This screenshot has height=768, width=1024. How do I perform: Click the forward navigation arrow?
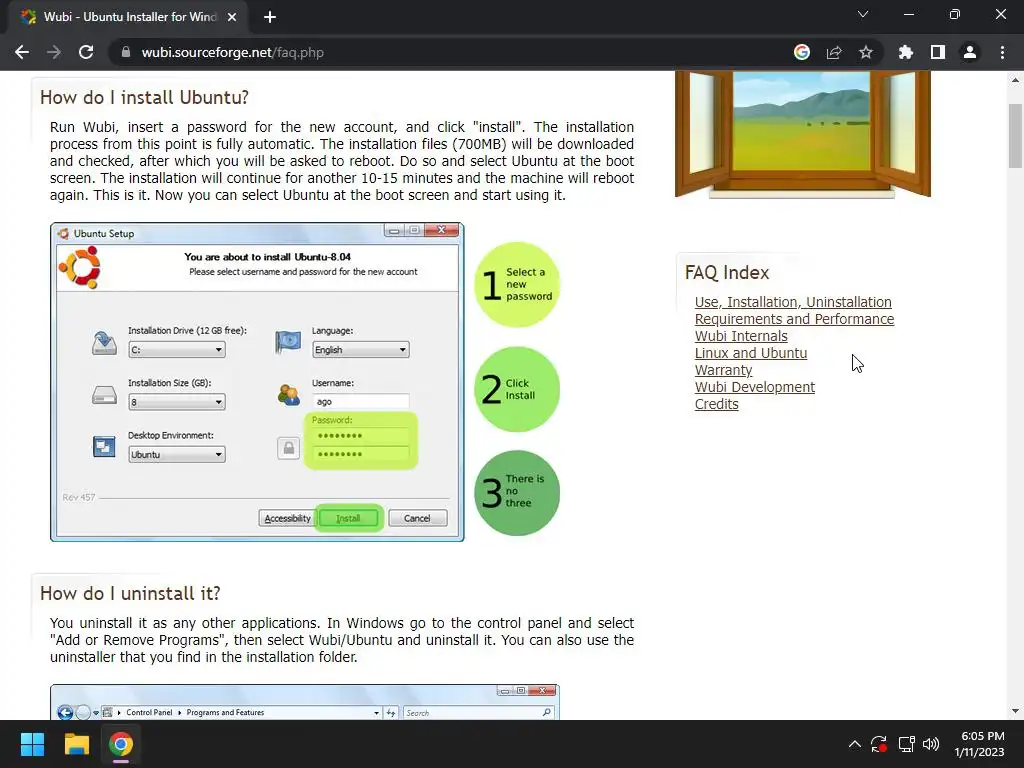(54, 52)
